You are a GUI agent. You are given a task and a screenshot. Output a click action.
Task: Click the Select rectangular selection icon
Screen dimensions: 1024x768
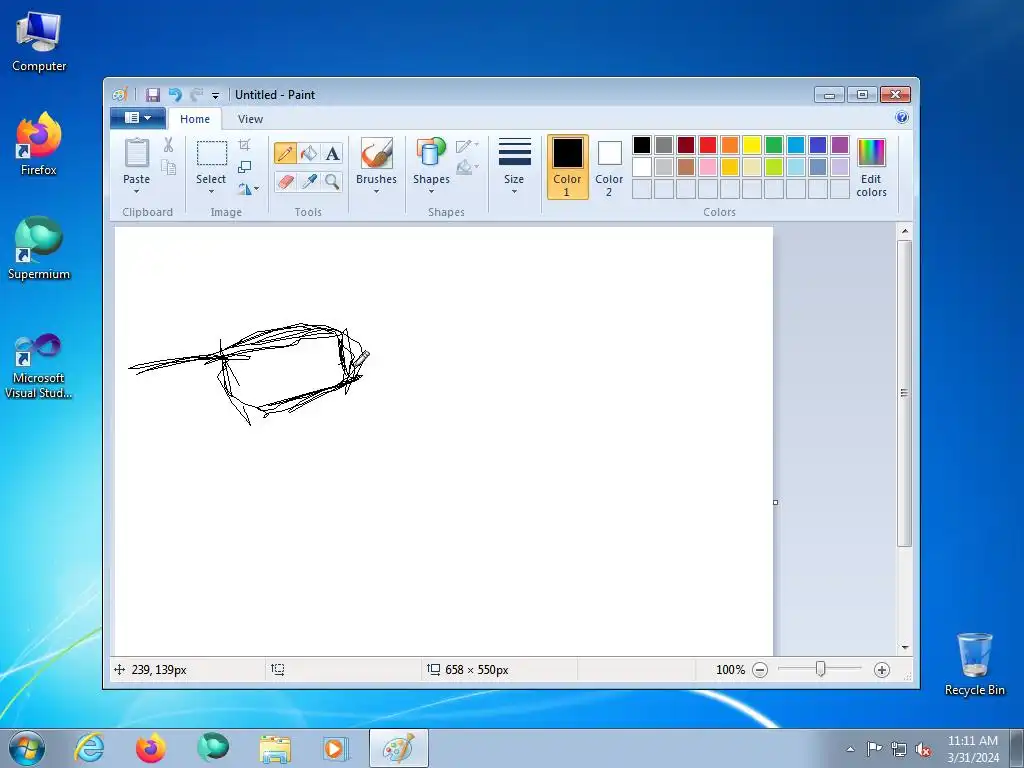212,153
